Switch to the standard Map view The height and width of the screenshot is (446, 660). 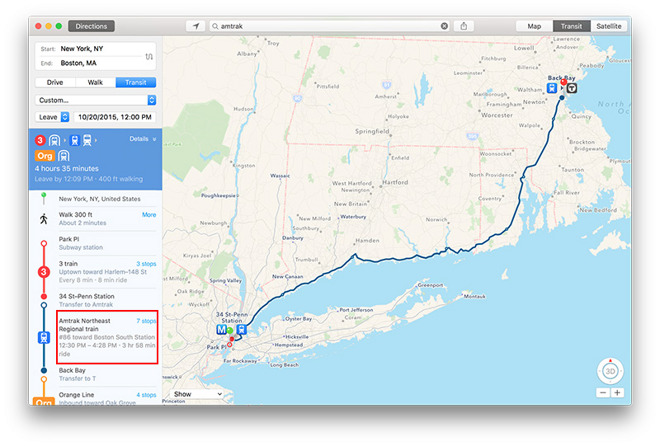[534, 26]
